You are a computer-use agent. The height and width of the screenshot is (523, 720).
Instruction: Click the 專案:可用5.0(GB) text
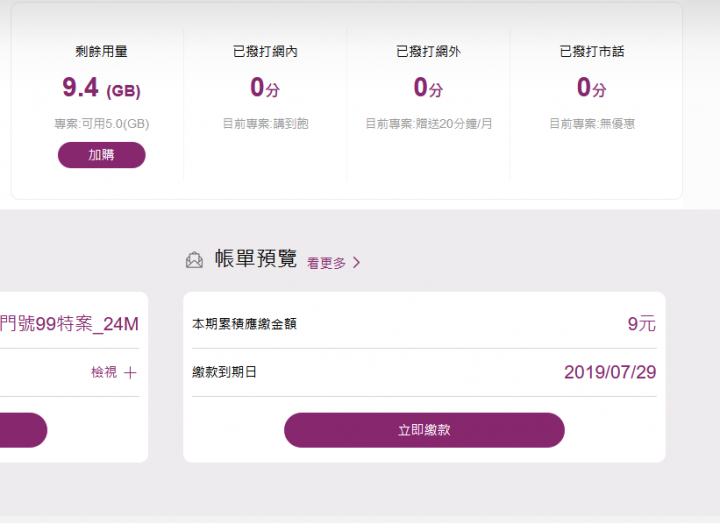click(101, 124)
